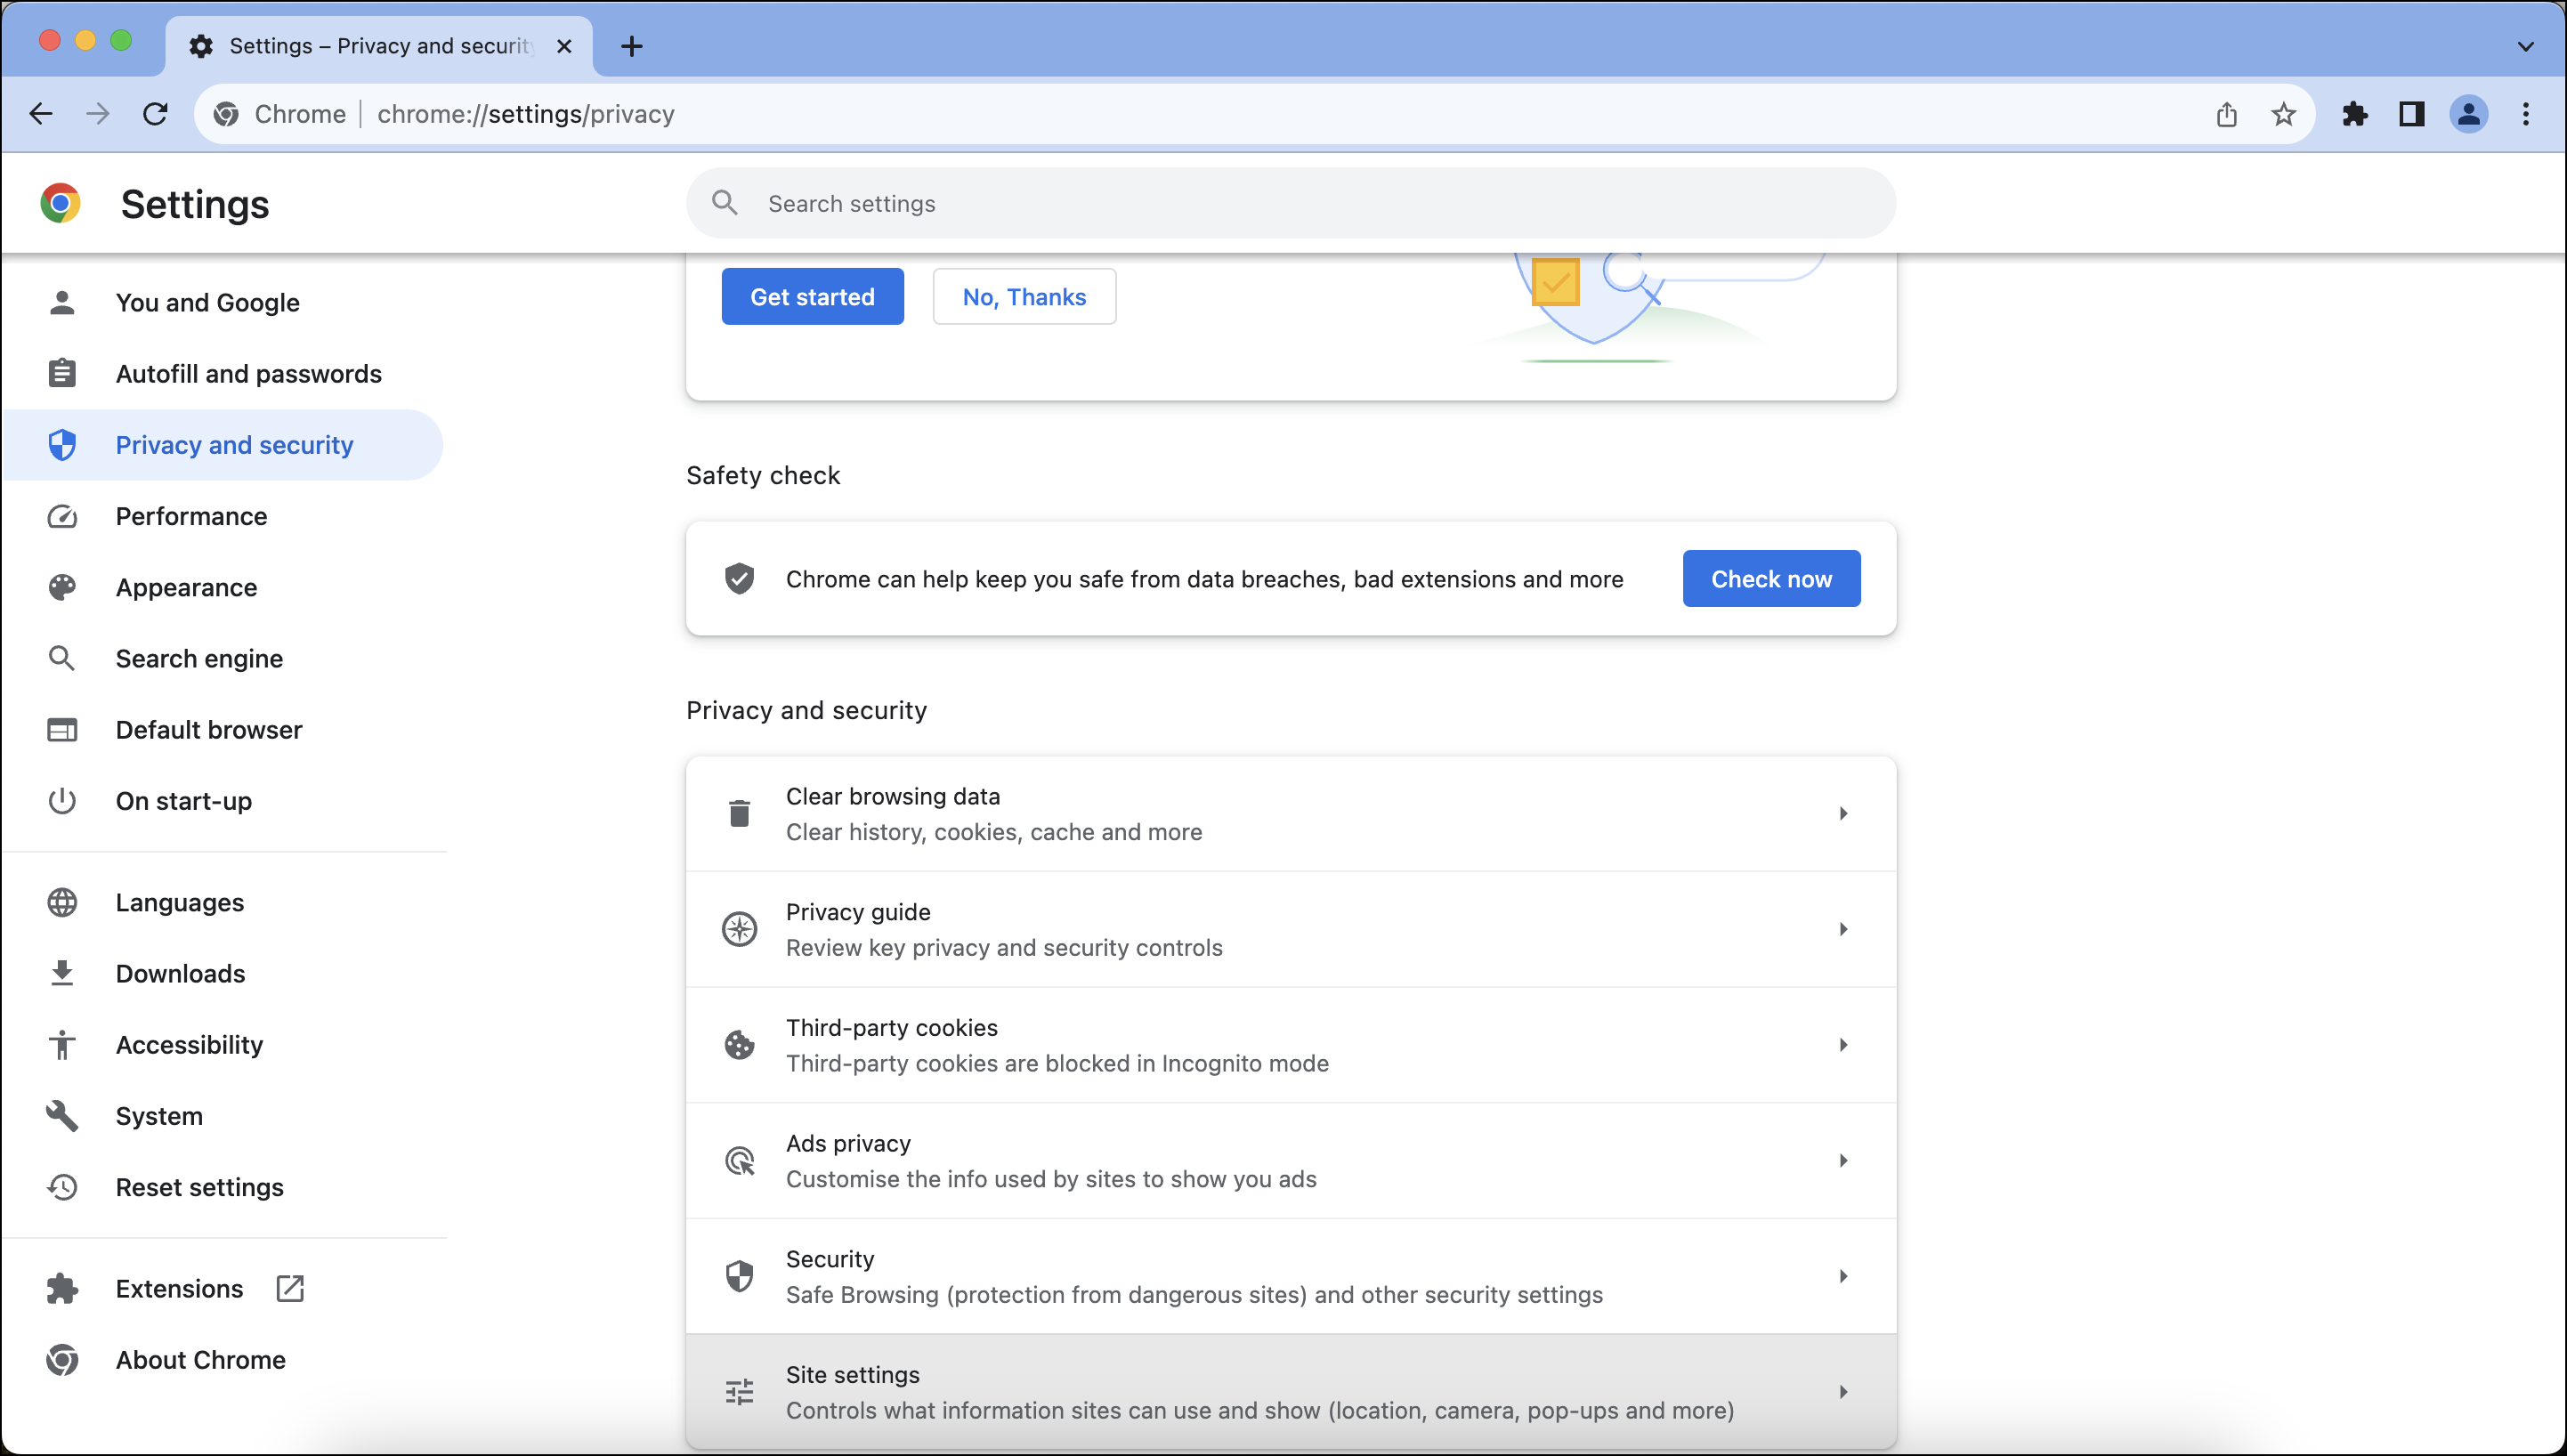
Task: Bookmark this tab with the star icon
Action: [x=2283, y=114]
